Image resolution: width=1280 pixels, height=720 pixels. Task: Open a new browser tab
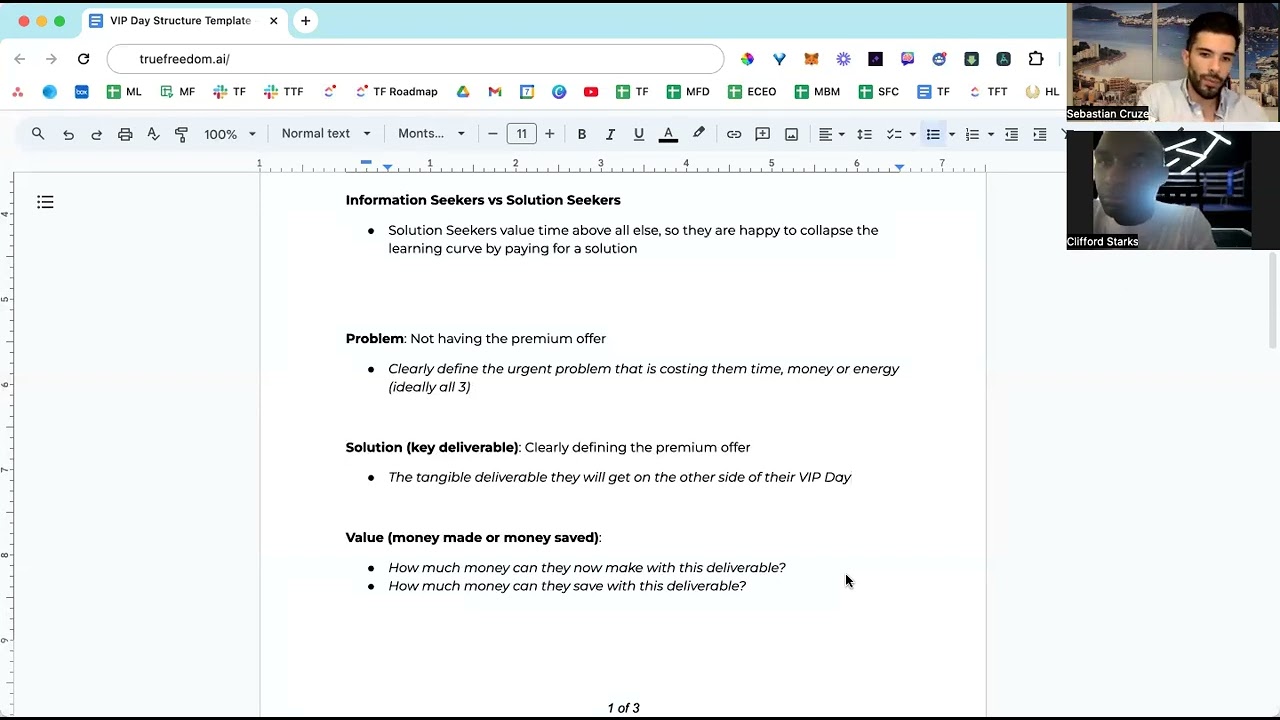tap(305, 21)
